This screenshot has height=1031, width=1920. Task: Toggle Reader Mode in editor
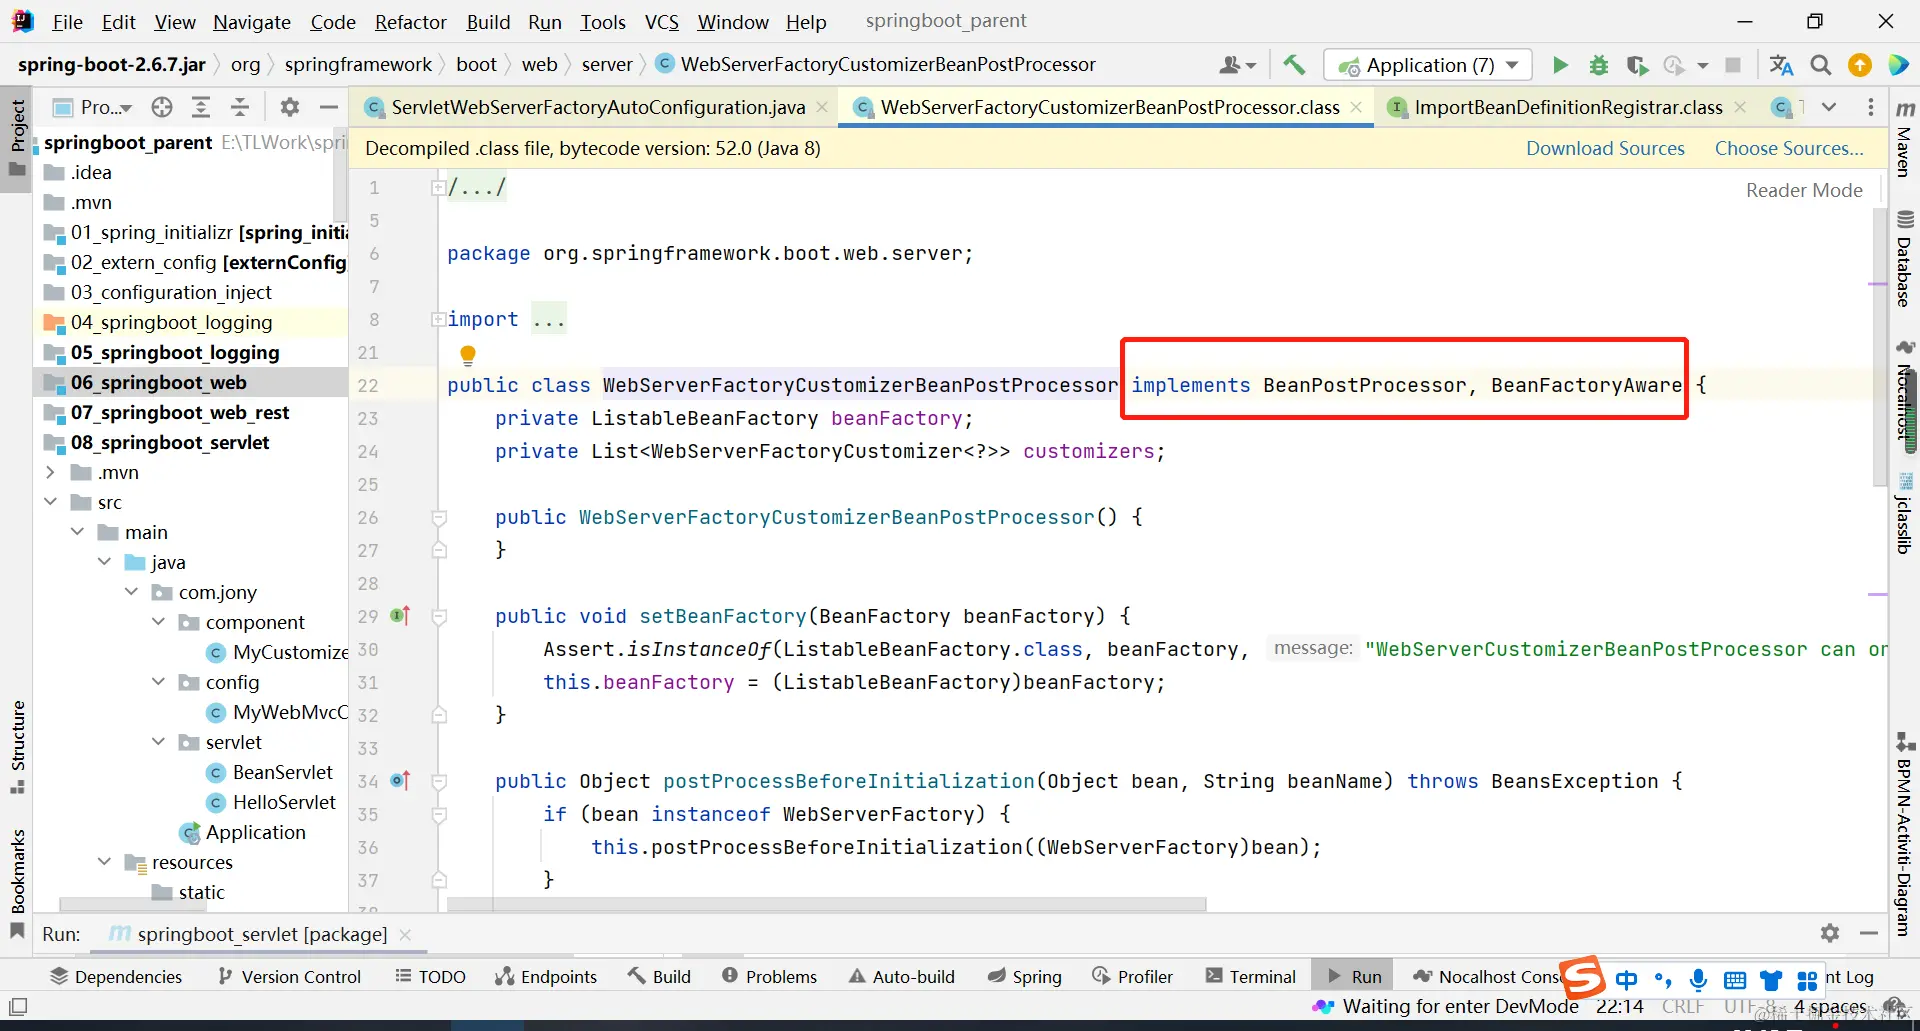coord(1804,190)
